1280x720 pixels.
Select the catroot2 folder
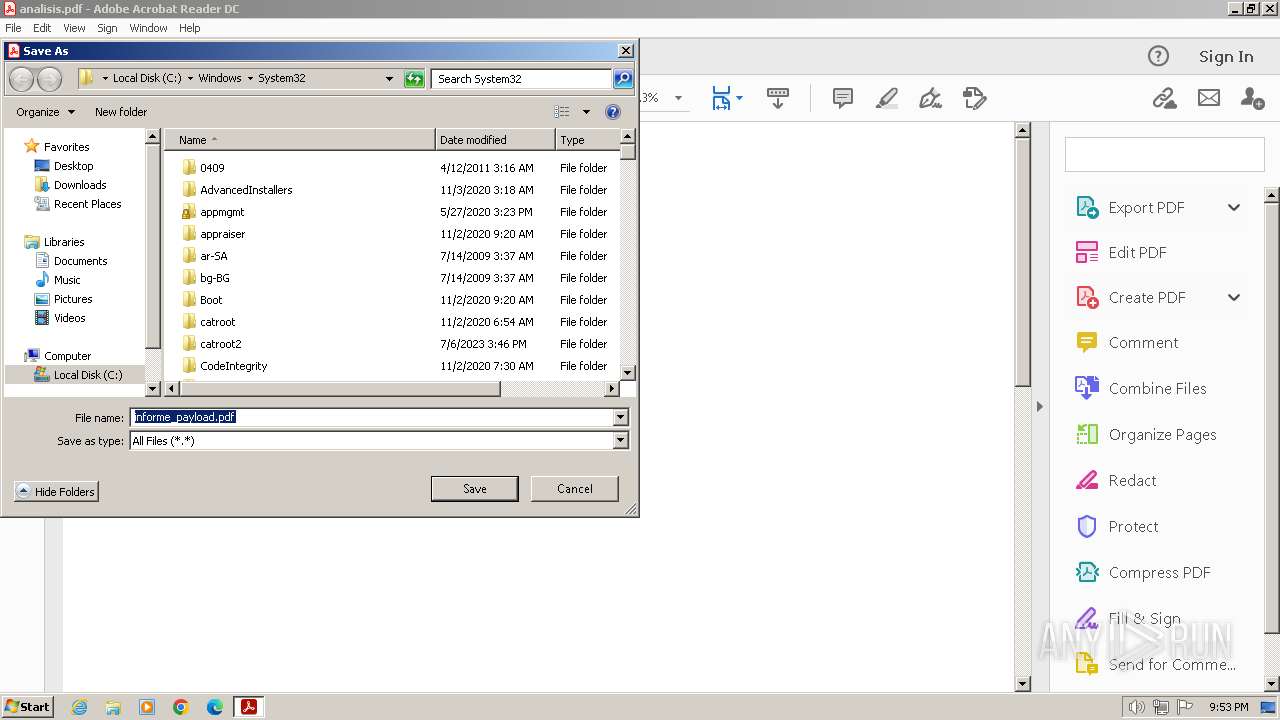pyautogui.click(x=220, y=344)
